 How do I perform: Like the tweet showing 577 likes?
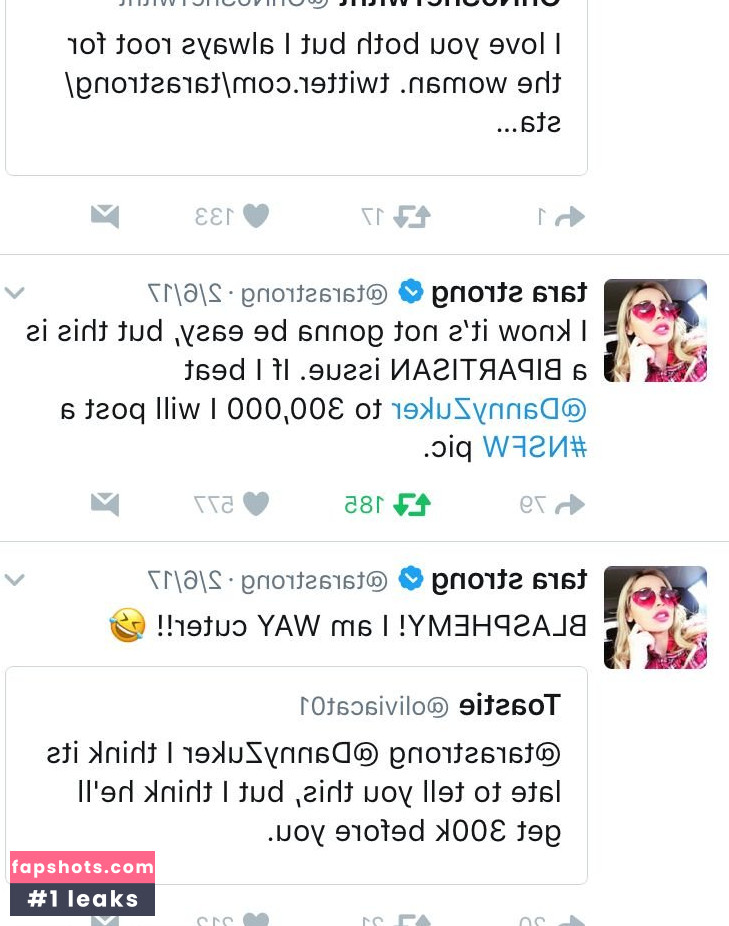point(256,504)
